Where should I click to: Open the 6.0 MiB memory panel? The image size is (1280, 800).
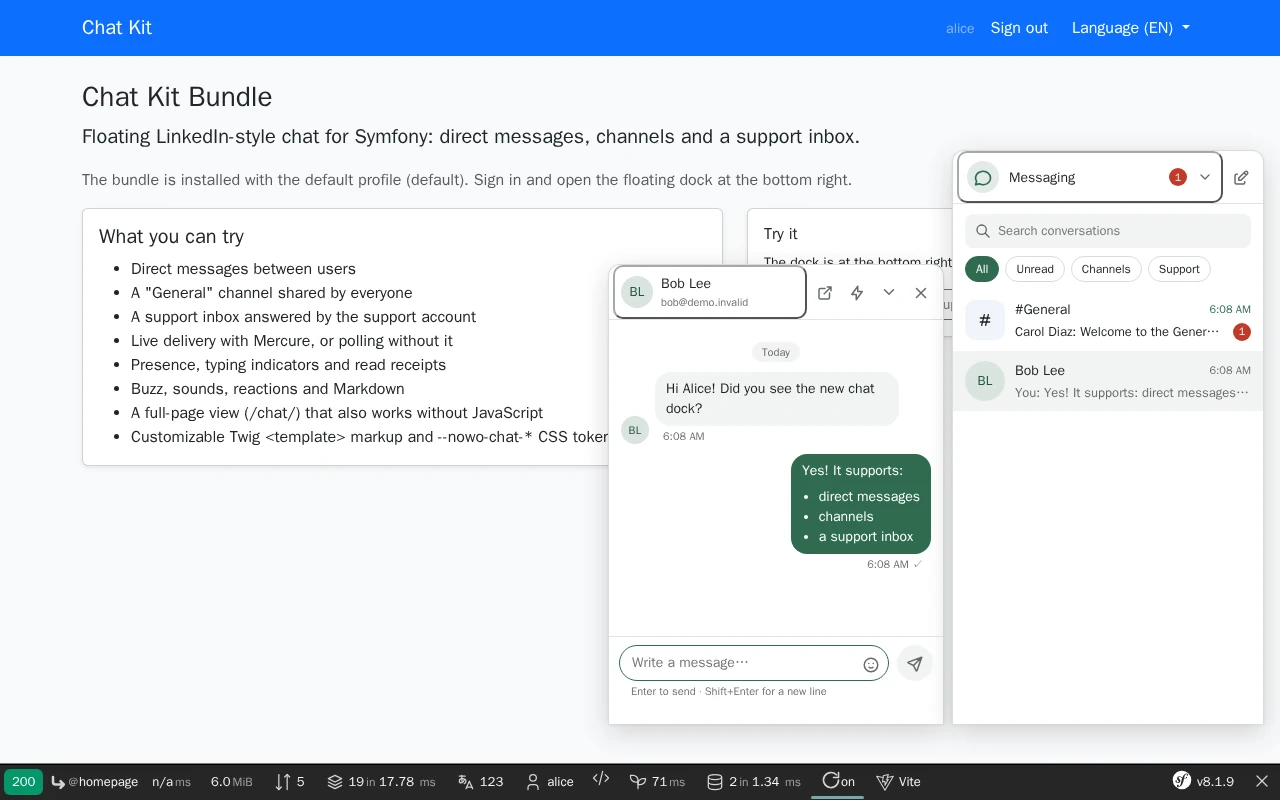(231, 782)
